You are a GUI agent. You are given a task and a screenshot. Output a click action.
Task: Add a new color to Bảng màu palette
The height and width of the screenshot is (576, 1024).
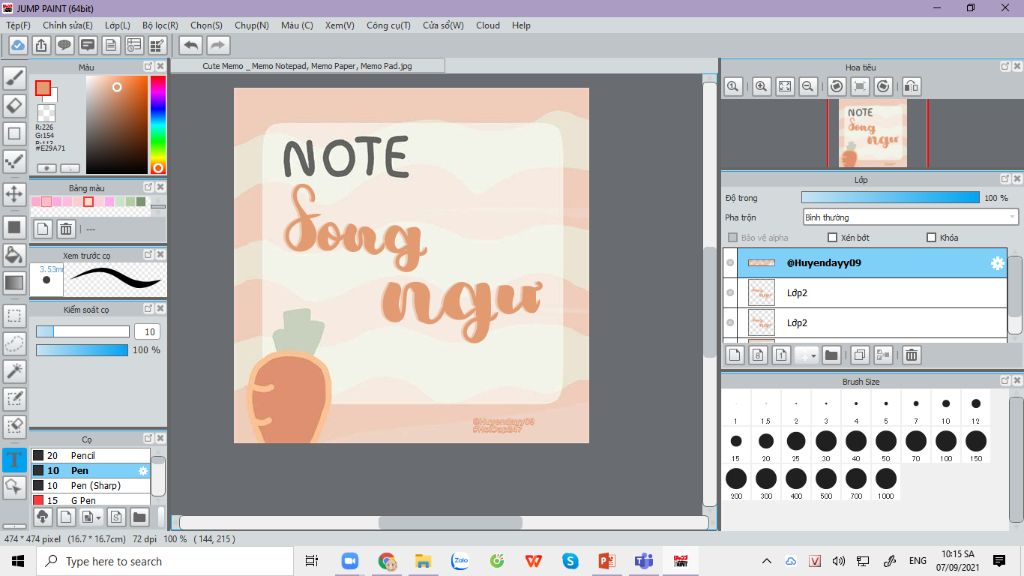pyautogui.click(x=42, y=229)
